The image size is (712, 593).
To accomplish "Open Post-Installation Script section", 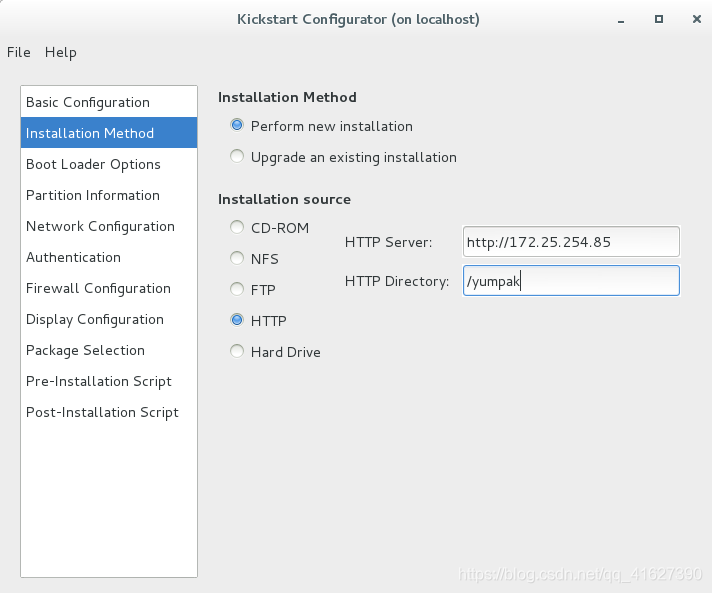I will point(109,412).
